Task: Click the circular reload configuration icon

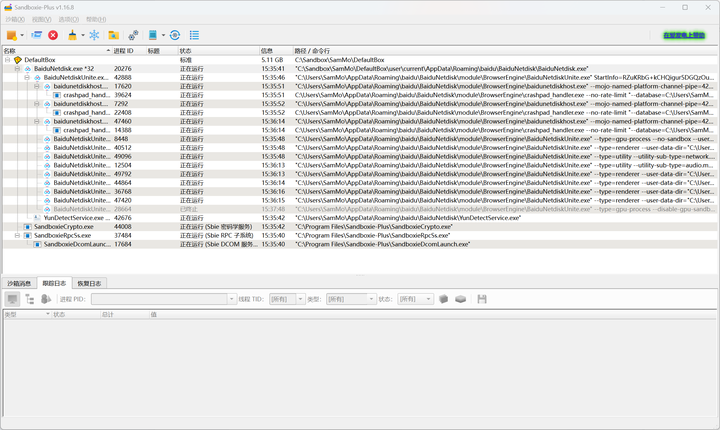Action: pos(175,35)
